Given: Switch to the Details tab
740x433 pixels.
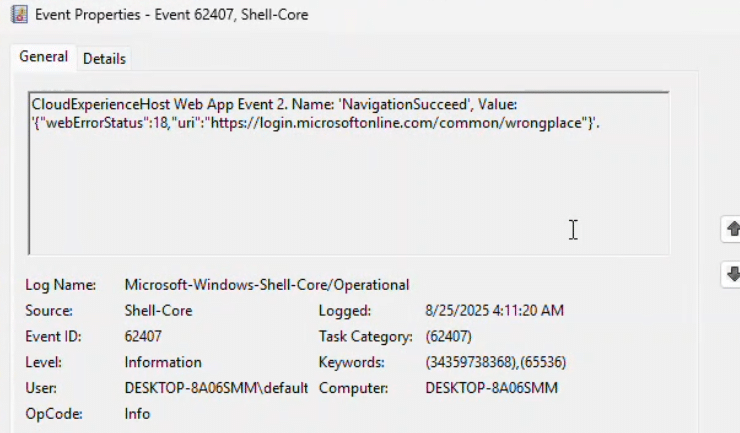Looking at the screenshot, I should (x=104, y=59).
